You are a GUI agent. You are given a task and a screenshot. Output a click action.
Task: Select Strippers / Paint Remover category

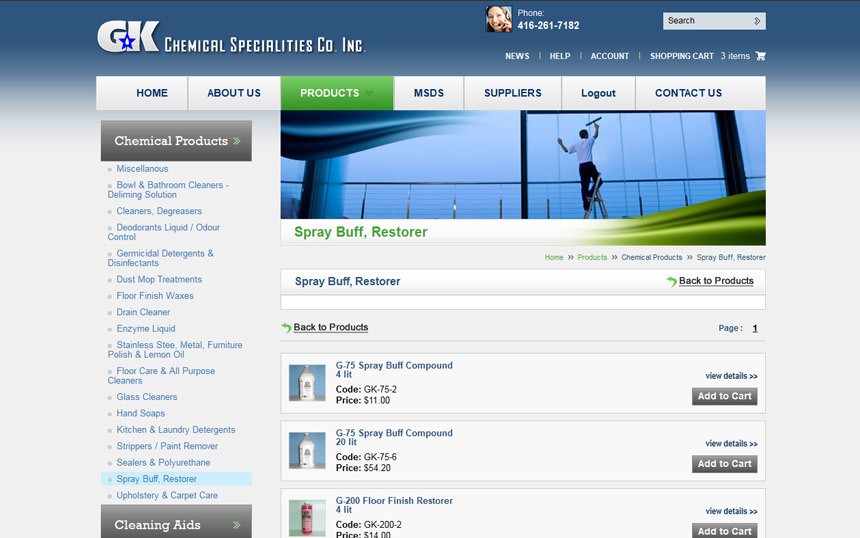point(167,446)
